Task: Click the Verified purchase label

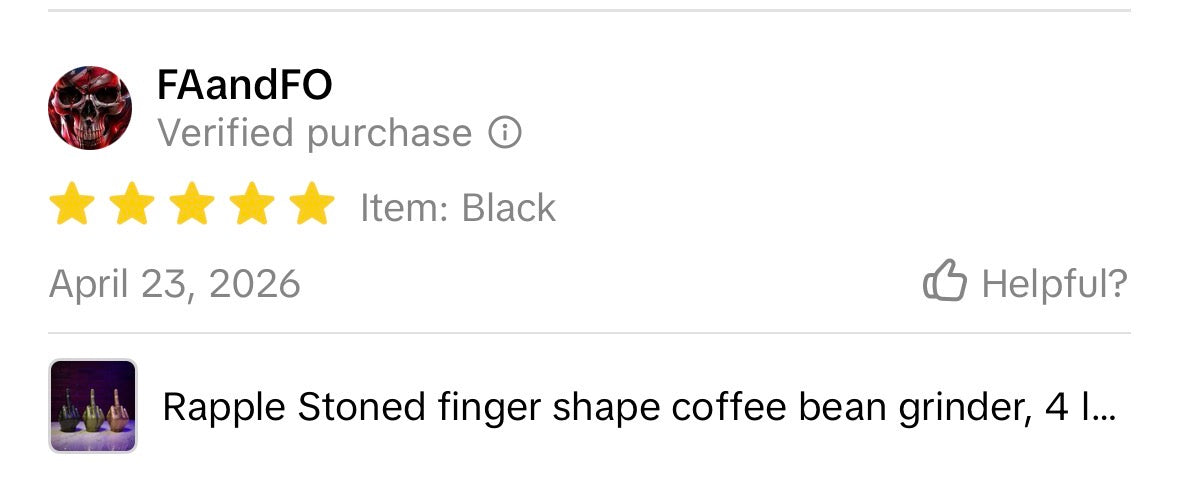Action: pos(314,134)
